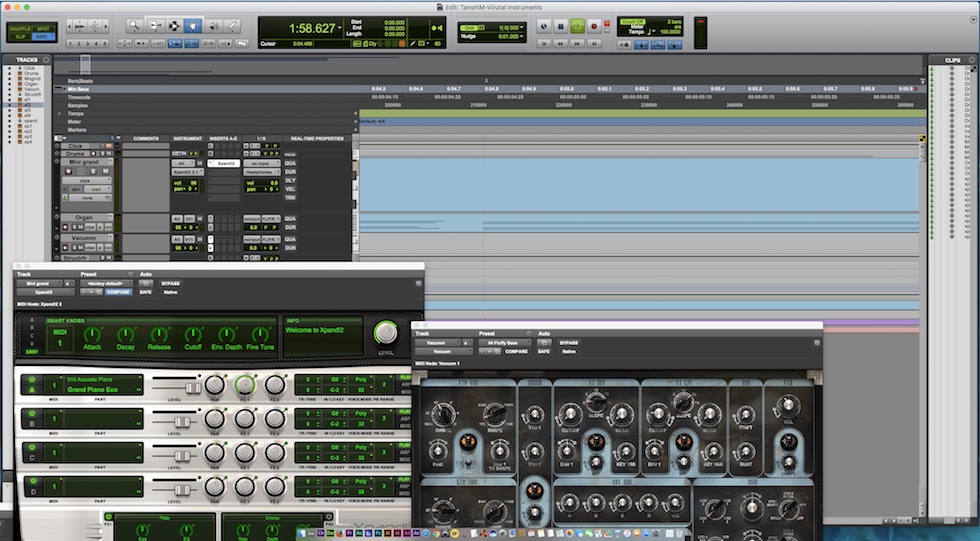This screenshot has height=541, width=980.
Task: Select the Zoomer (magnifier) tool
Action: [134, 26]
